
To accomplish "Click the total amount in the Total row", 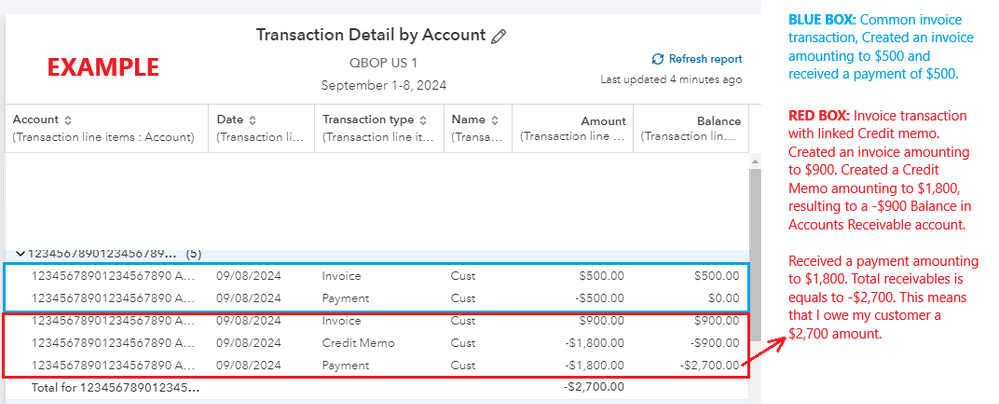I will click(x=594, y=385).
